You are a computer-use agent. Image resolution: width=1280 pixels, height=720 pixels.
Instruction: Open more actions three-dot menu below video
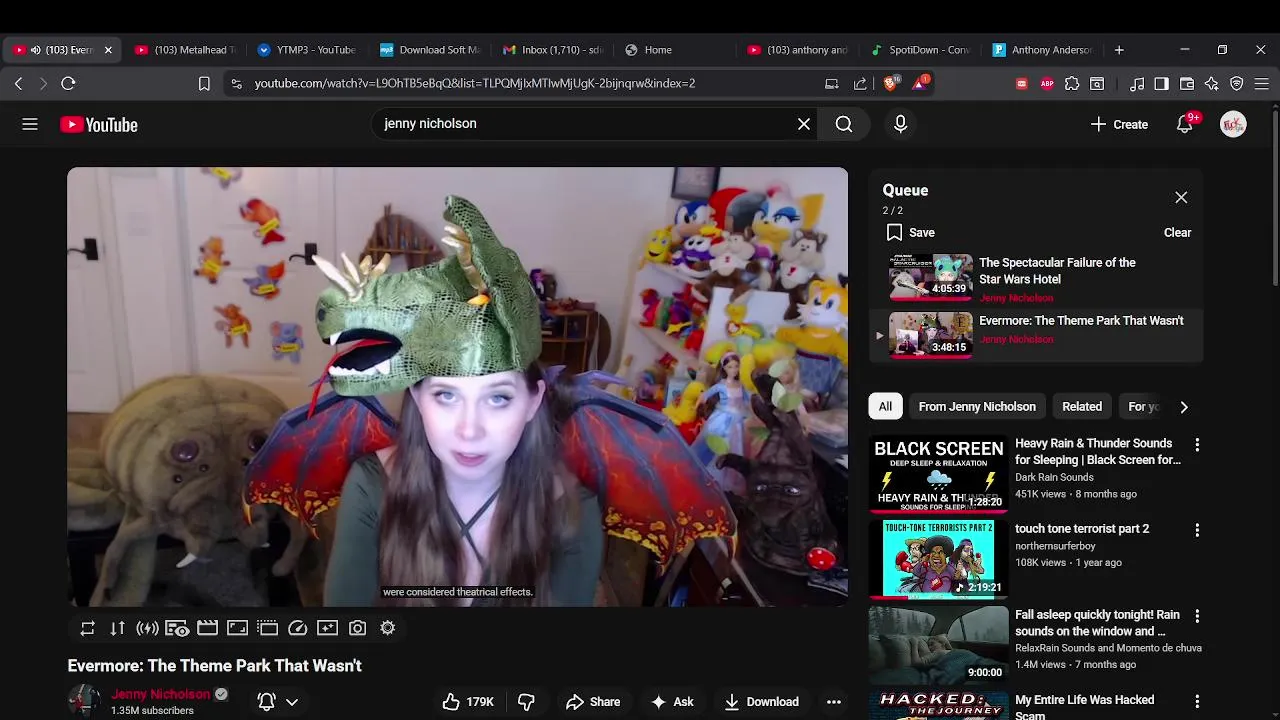pos(834,702)
